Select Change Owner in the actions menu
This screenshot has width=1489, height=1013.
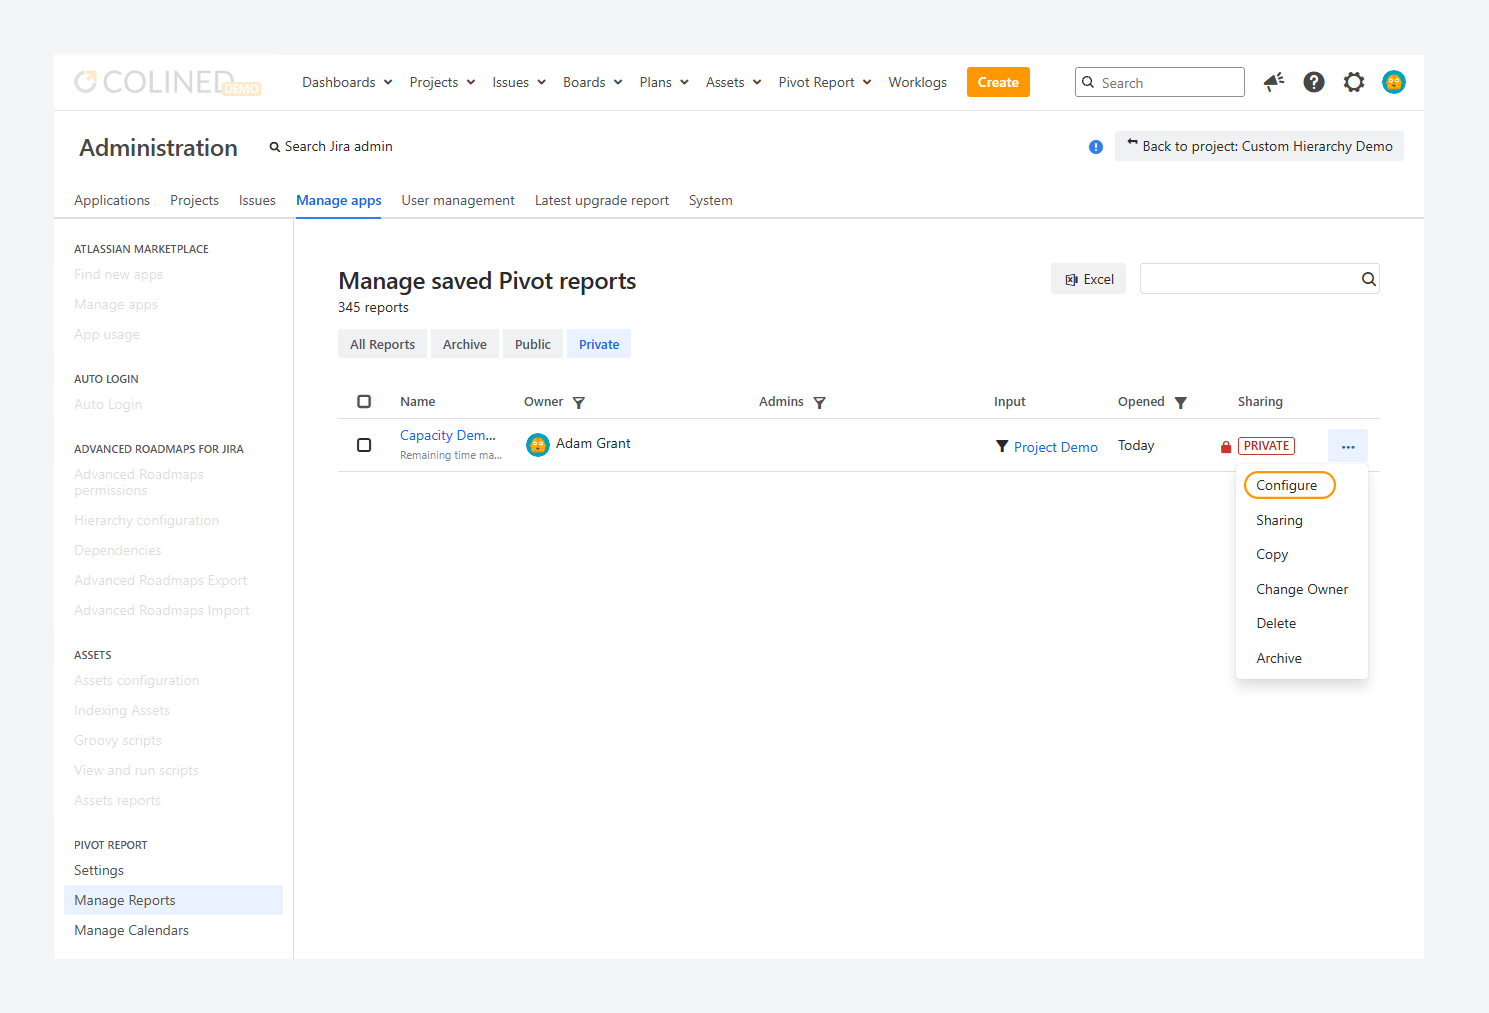[1302, 589]
